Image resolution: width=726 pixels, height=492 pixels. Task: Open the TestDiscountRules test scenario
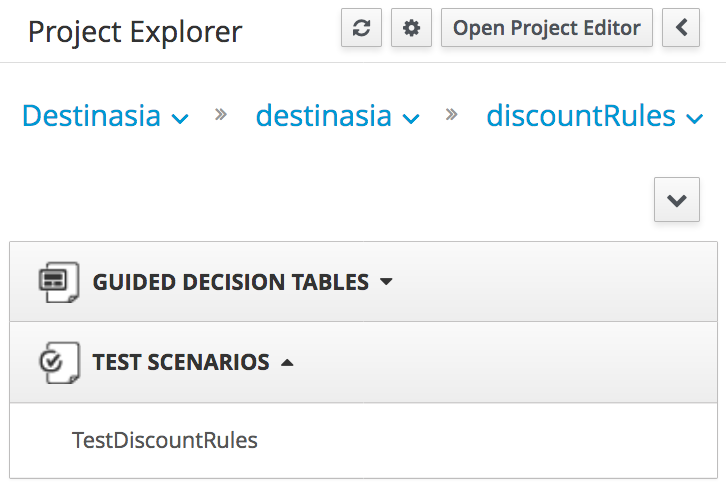(x=165, y=440)
